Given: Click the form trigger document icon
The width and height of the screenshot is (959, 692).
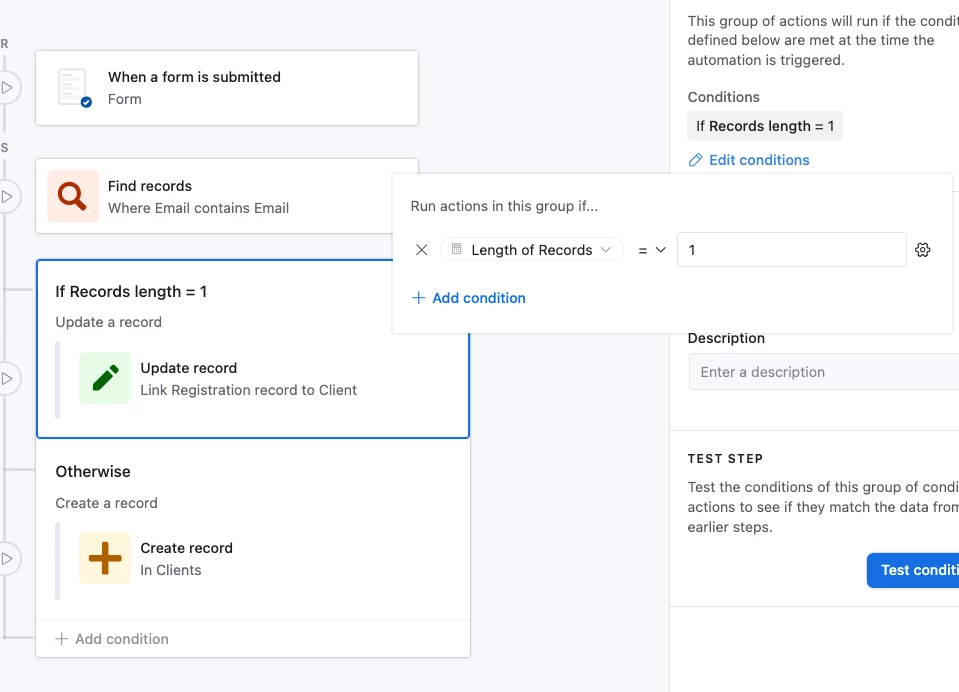Looking at the screenshot, I should [73, 88].
